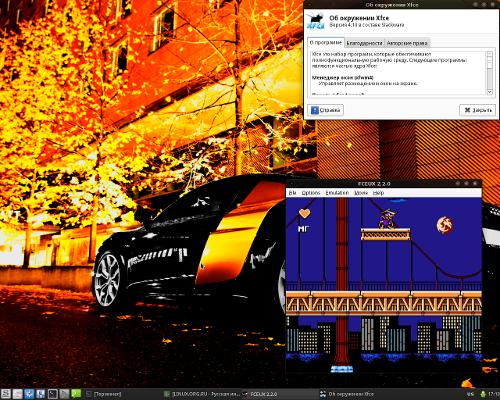The image size is (500, 400).
Task: Open the green chat bubble launcher icon
Action: (76, 394)
